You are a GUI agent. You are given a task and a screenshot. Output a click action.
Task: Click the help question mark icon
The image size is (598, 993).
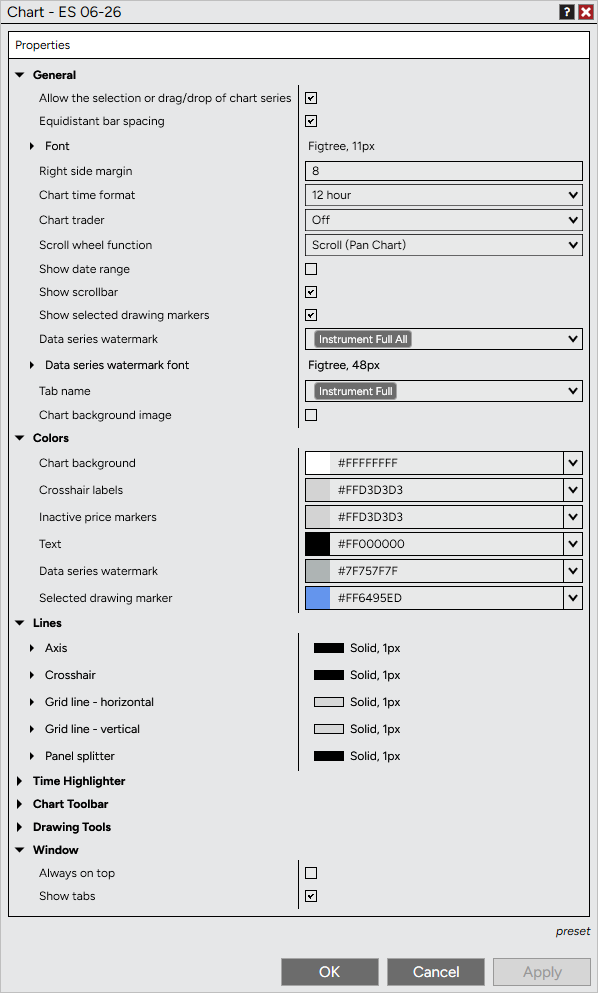566,12
